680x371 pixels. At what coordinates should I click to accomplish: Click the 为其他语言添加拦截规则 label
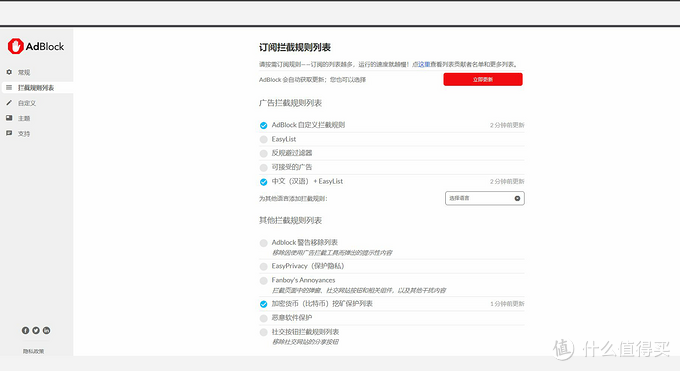(293, 199)
